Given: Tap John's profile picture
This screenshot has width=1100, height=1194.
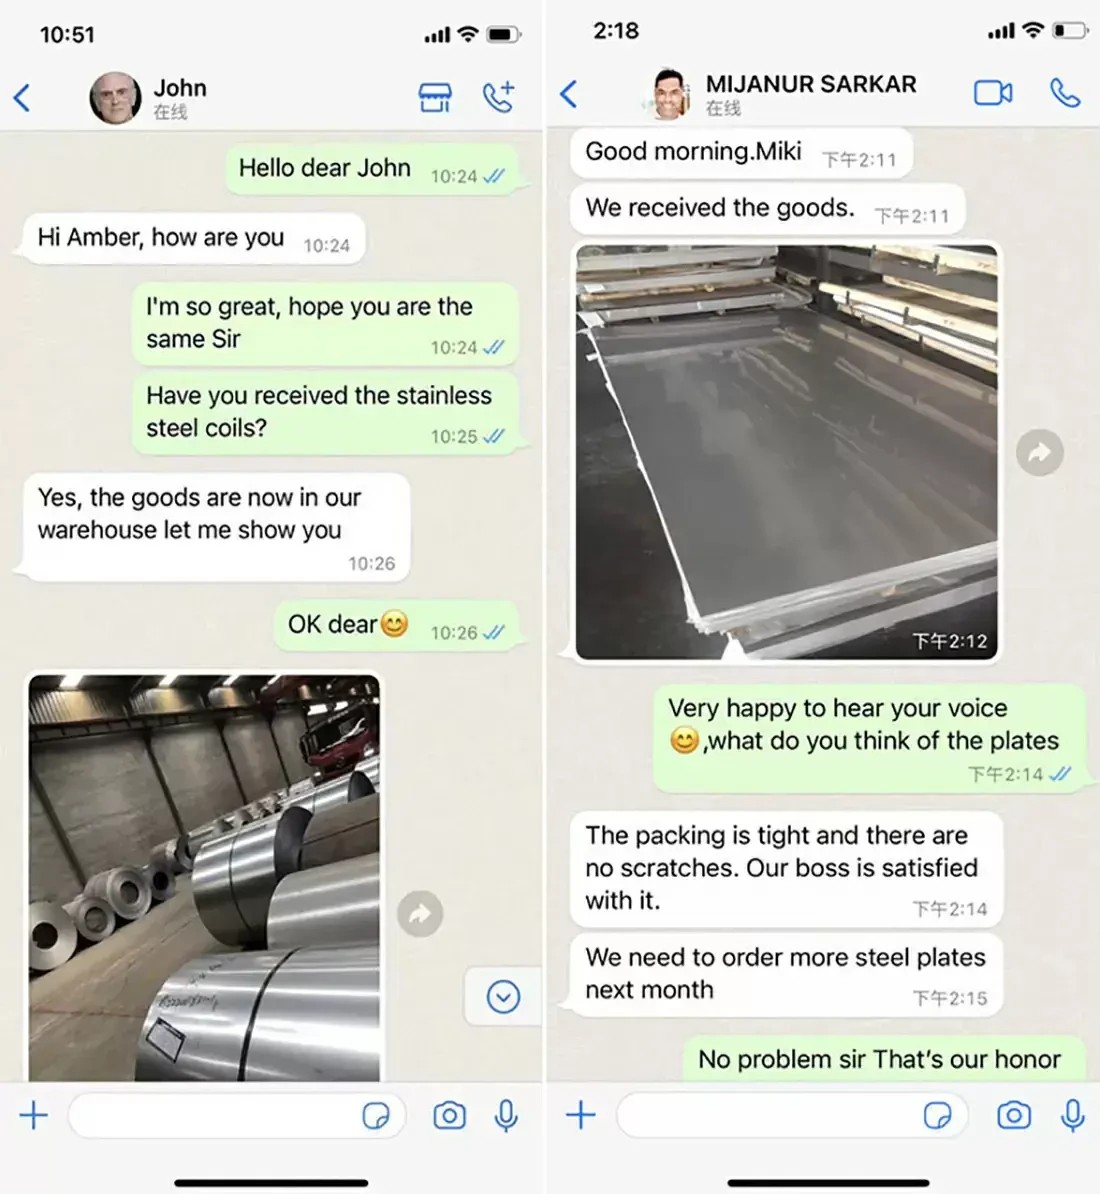Looking at the screenshot, I should tap(115, 98).
